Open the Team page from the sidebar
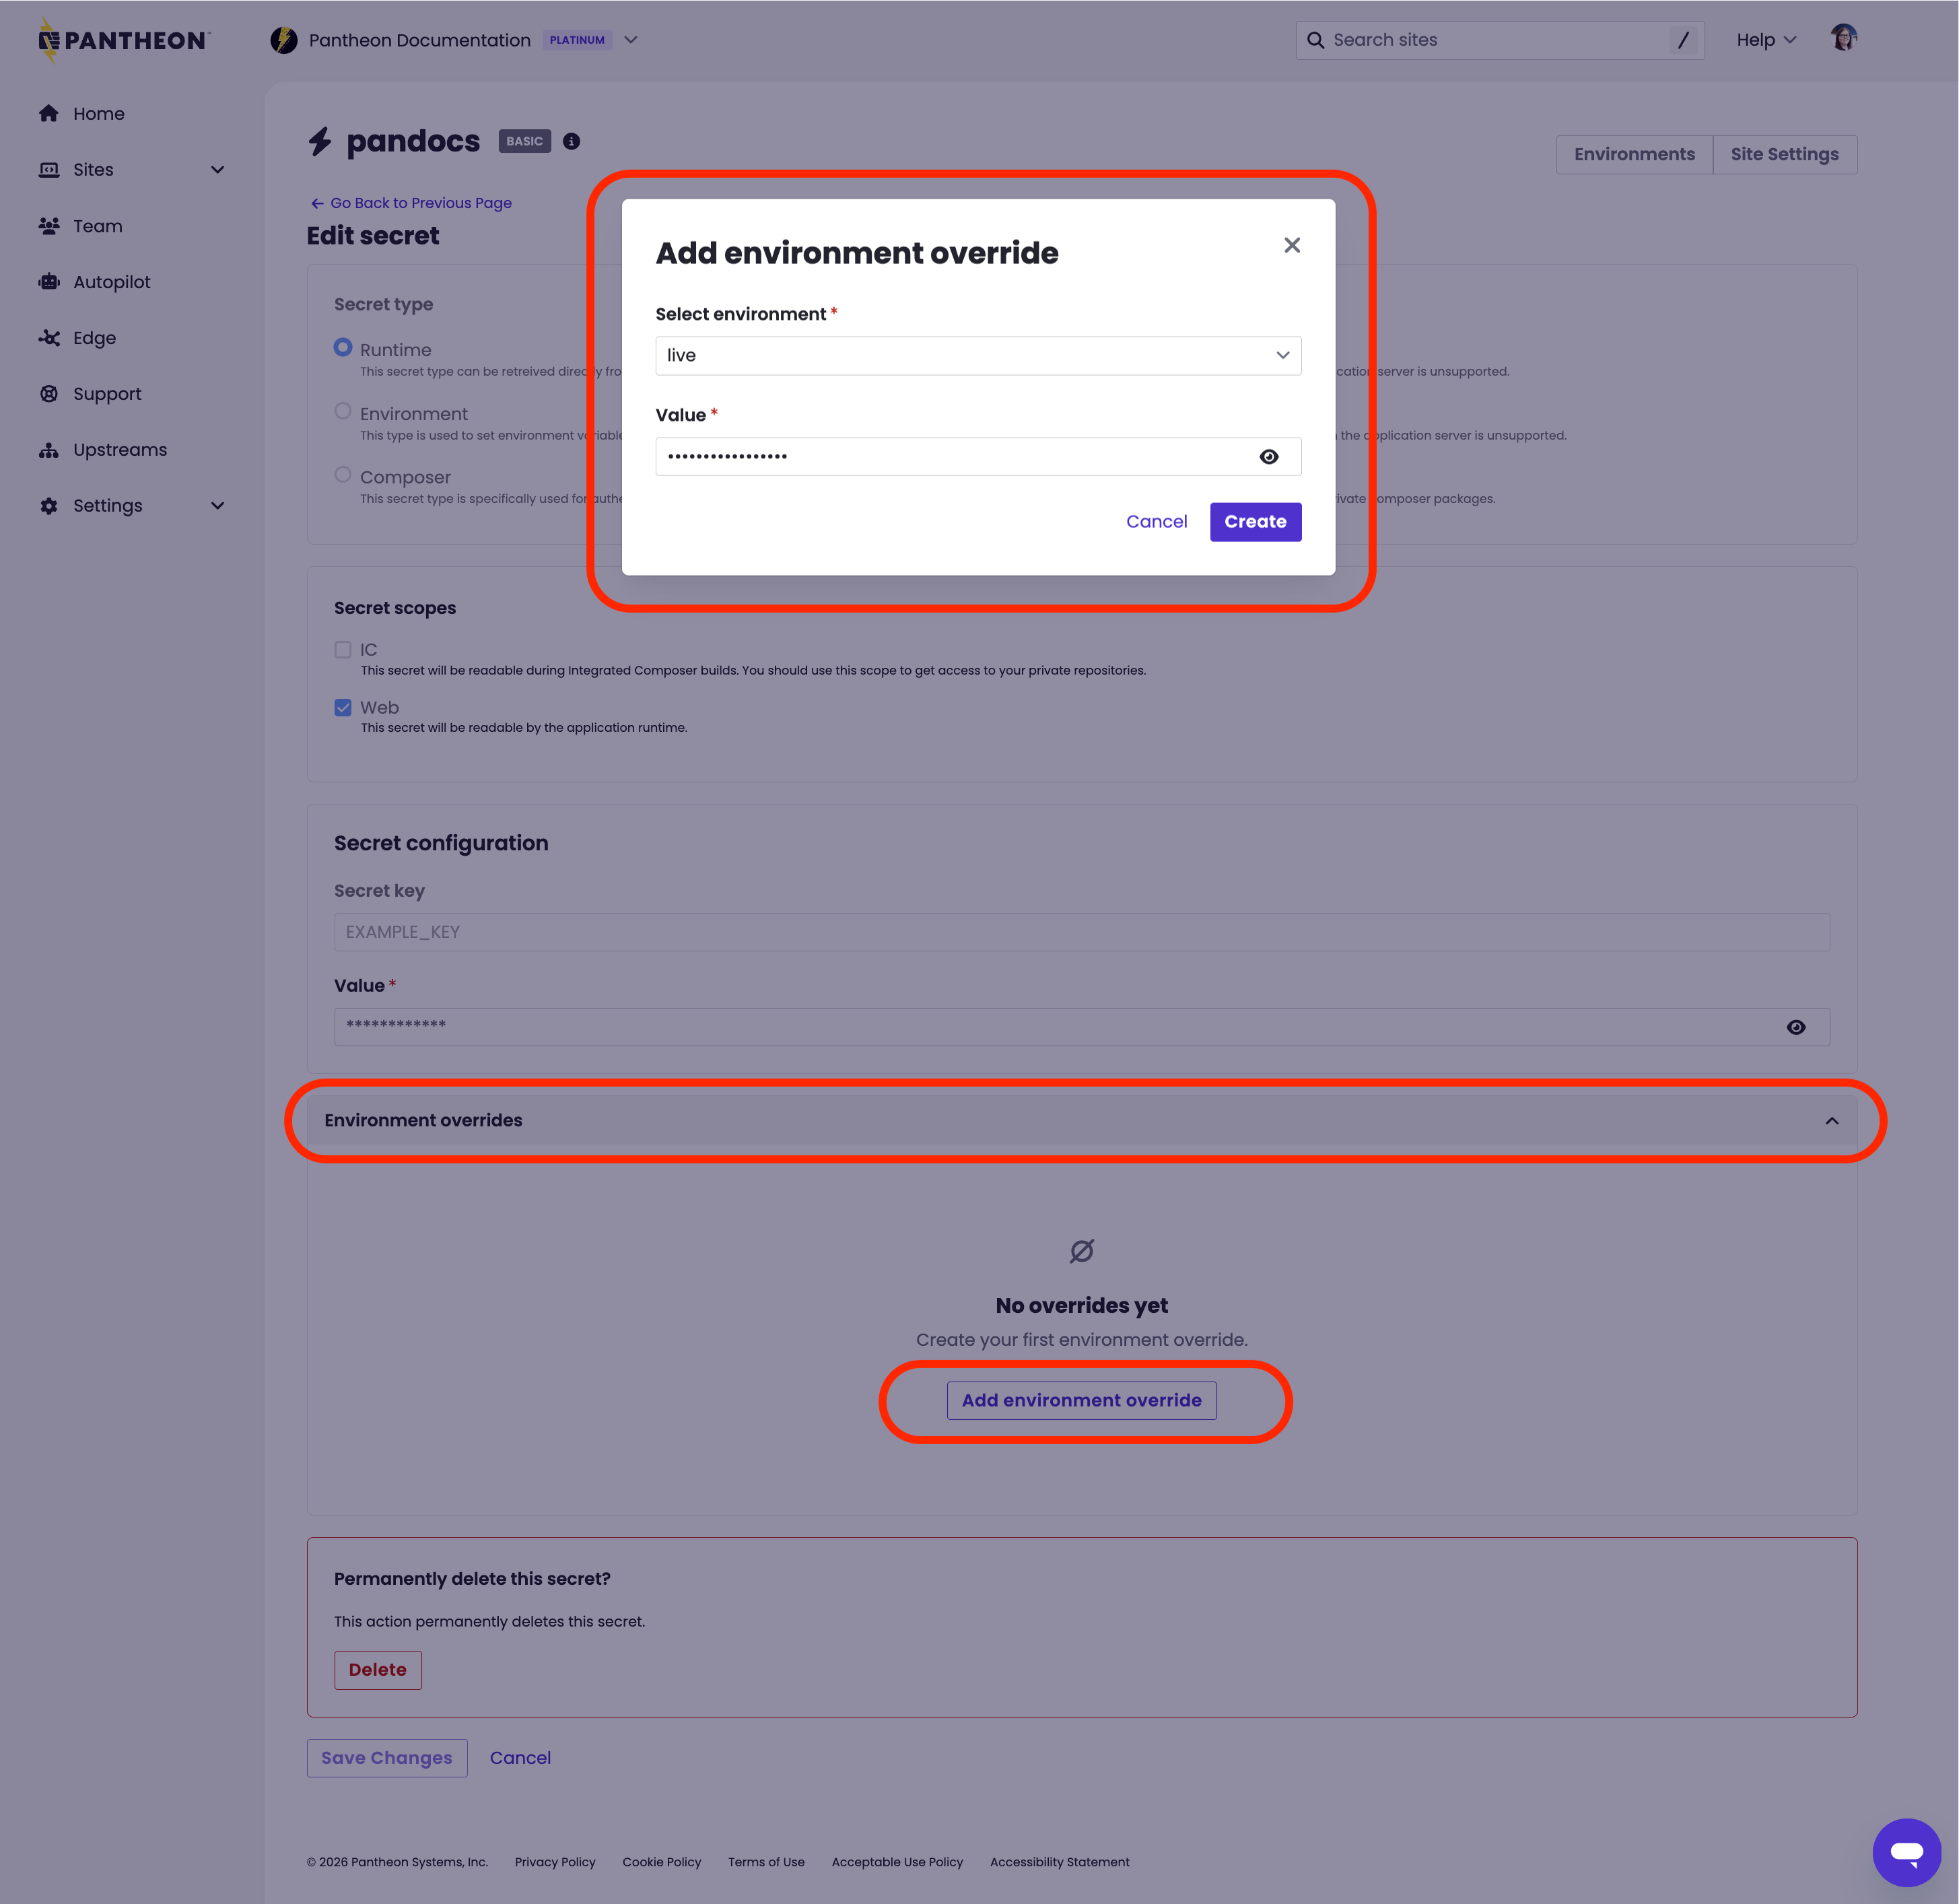Viewport: 1959px width, 1904px height. click(97, 225)
